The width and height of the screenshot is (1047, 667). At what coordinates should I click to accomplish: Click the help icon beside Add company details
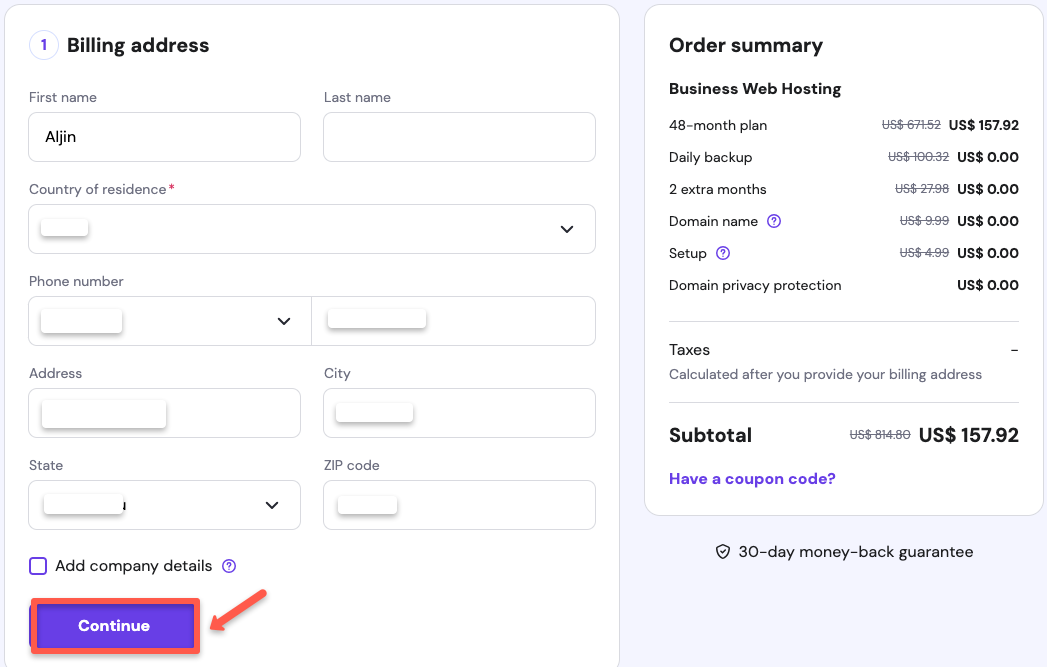(229, 566)
